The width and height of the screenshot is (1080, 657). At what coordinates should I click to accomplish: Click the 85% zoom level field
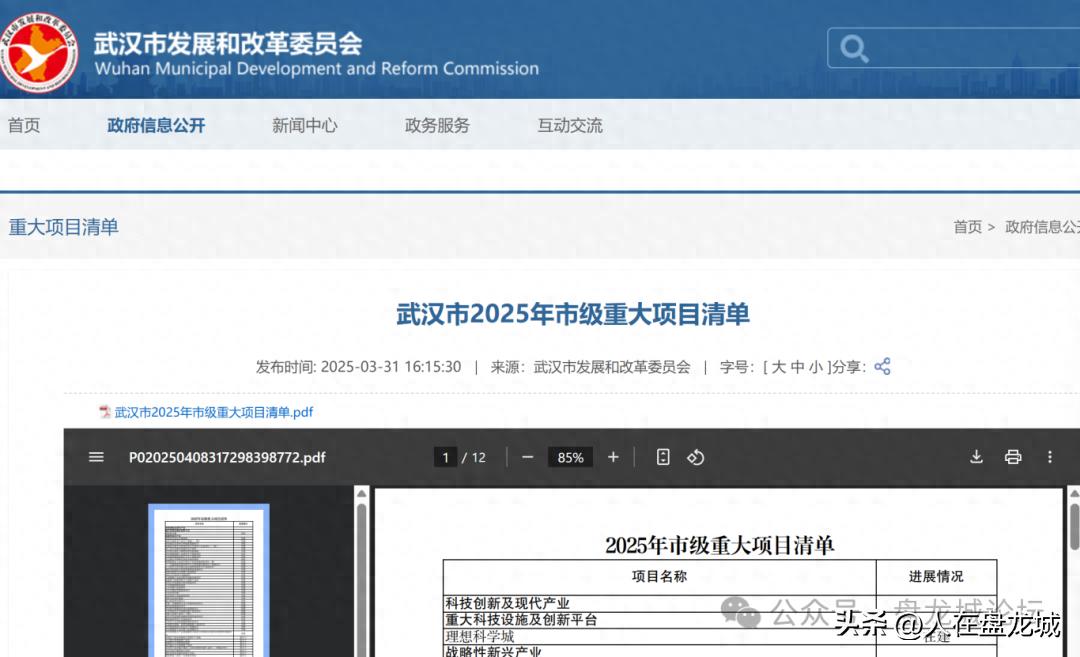(570, 457)
